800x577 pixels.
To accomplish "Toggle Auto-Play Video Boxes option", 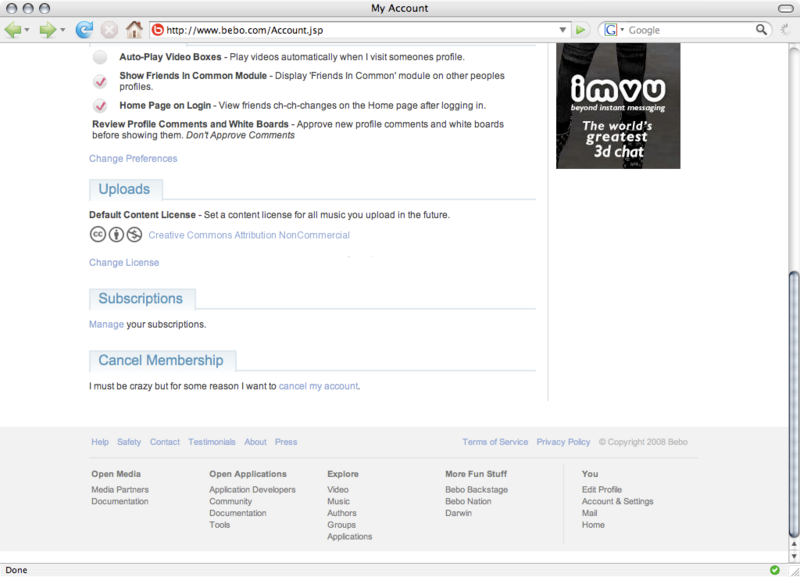I will point(100,57).
